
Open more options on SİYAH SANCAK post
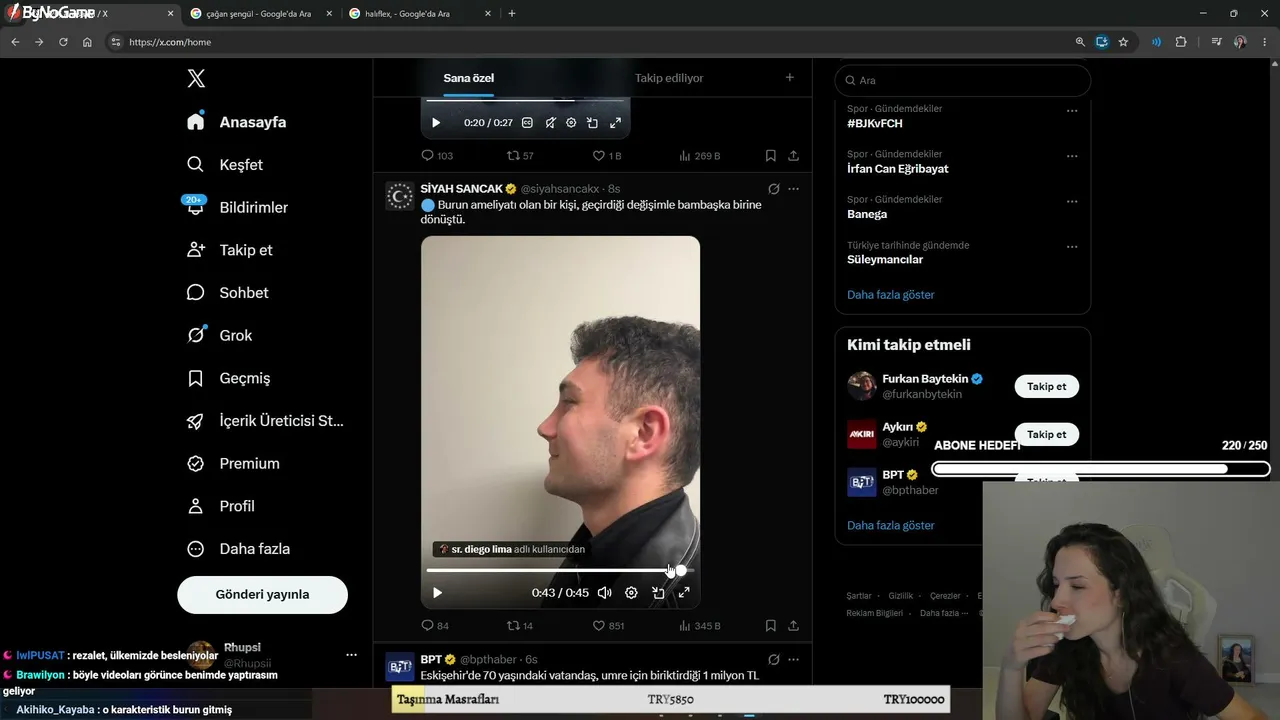coord(793,189)
